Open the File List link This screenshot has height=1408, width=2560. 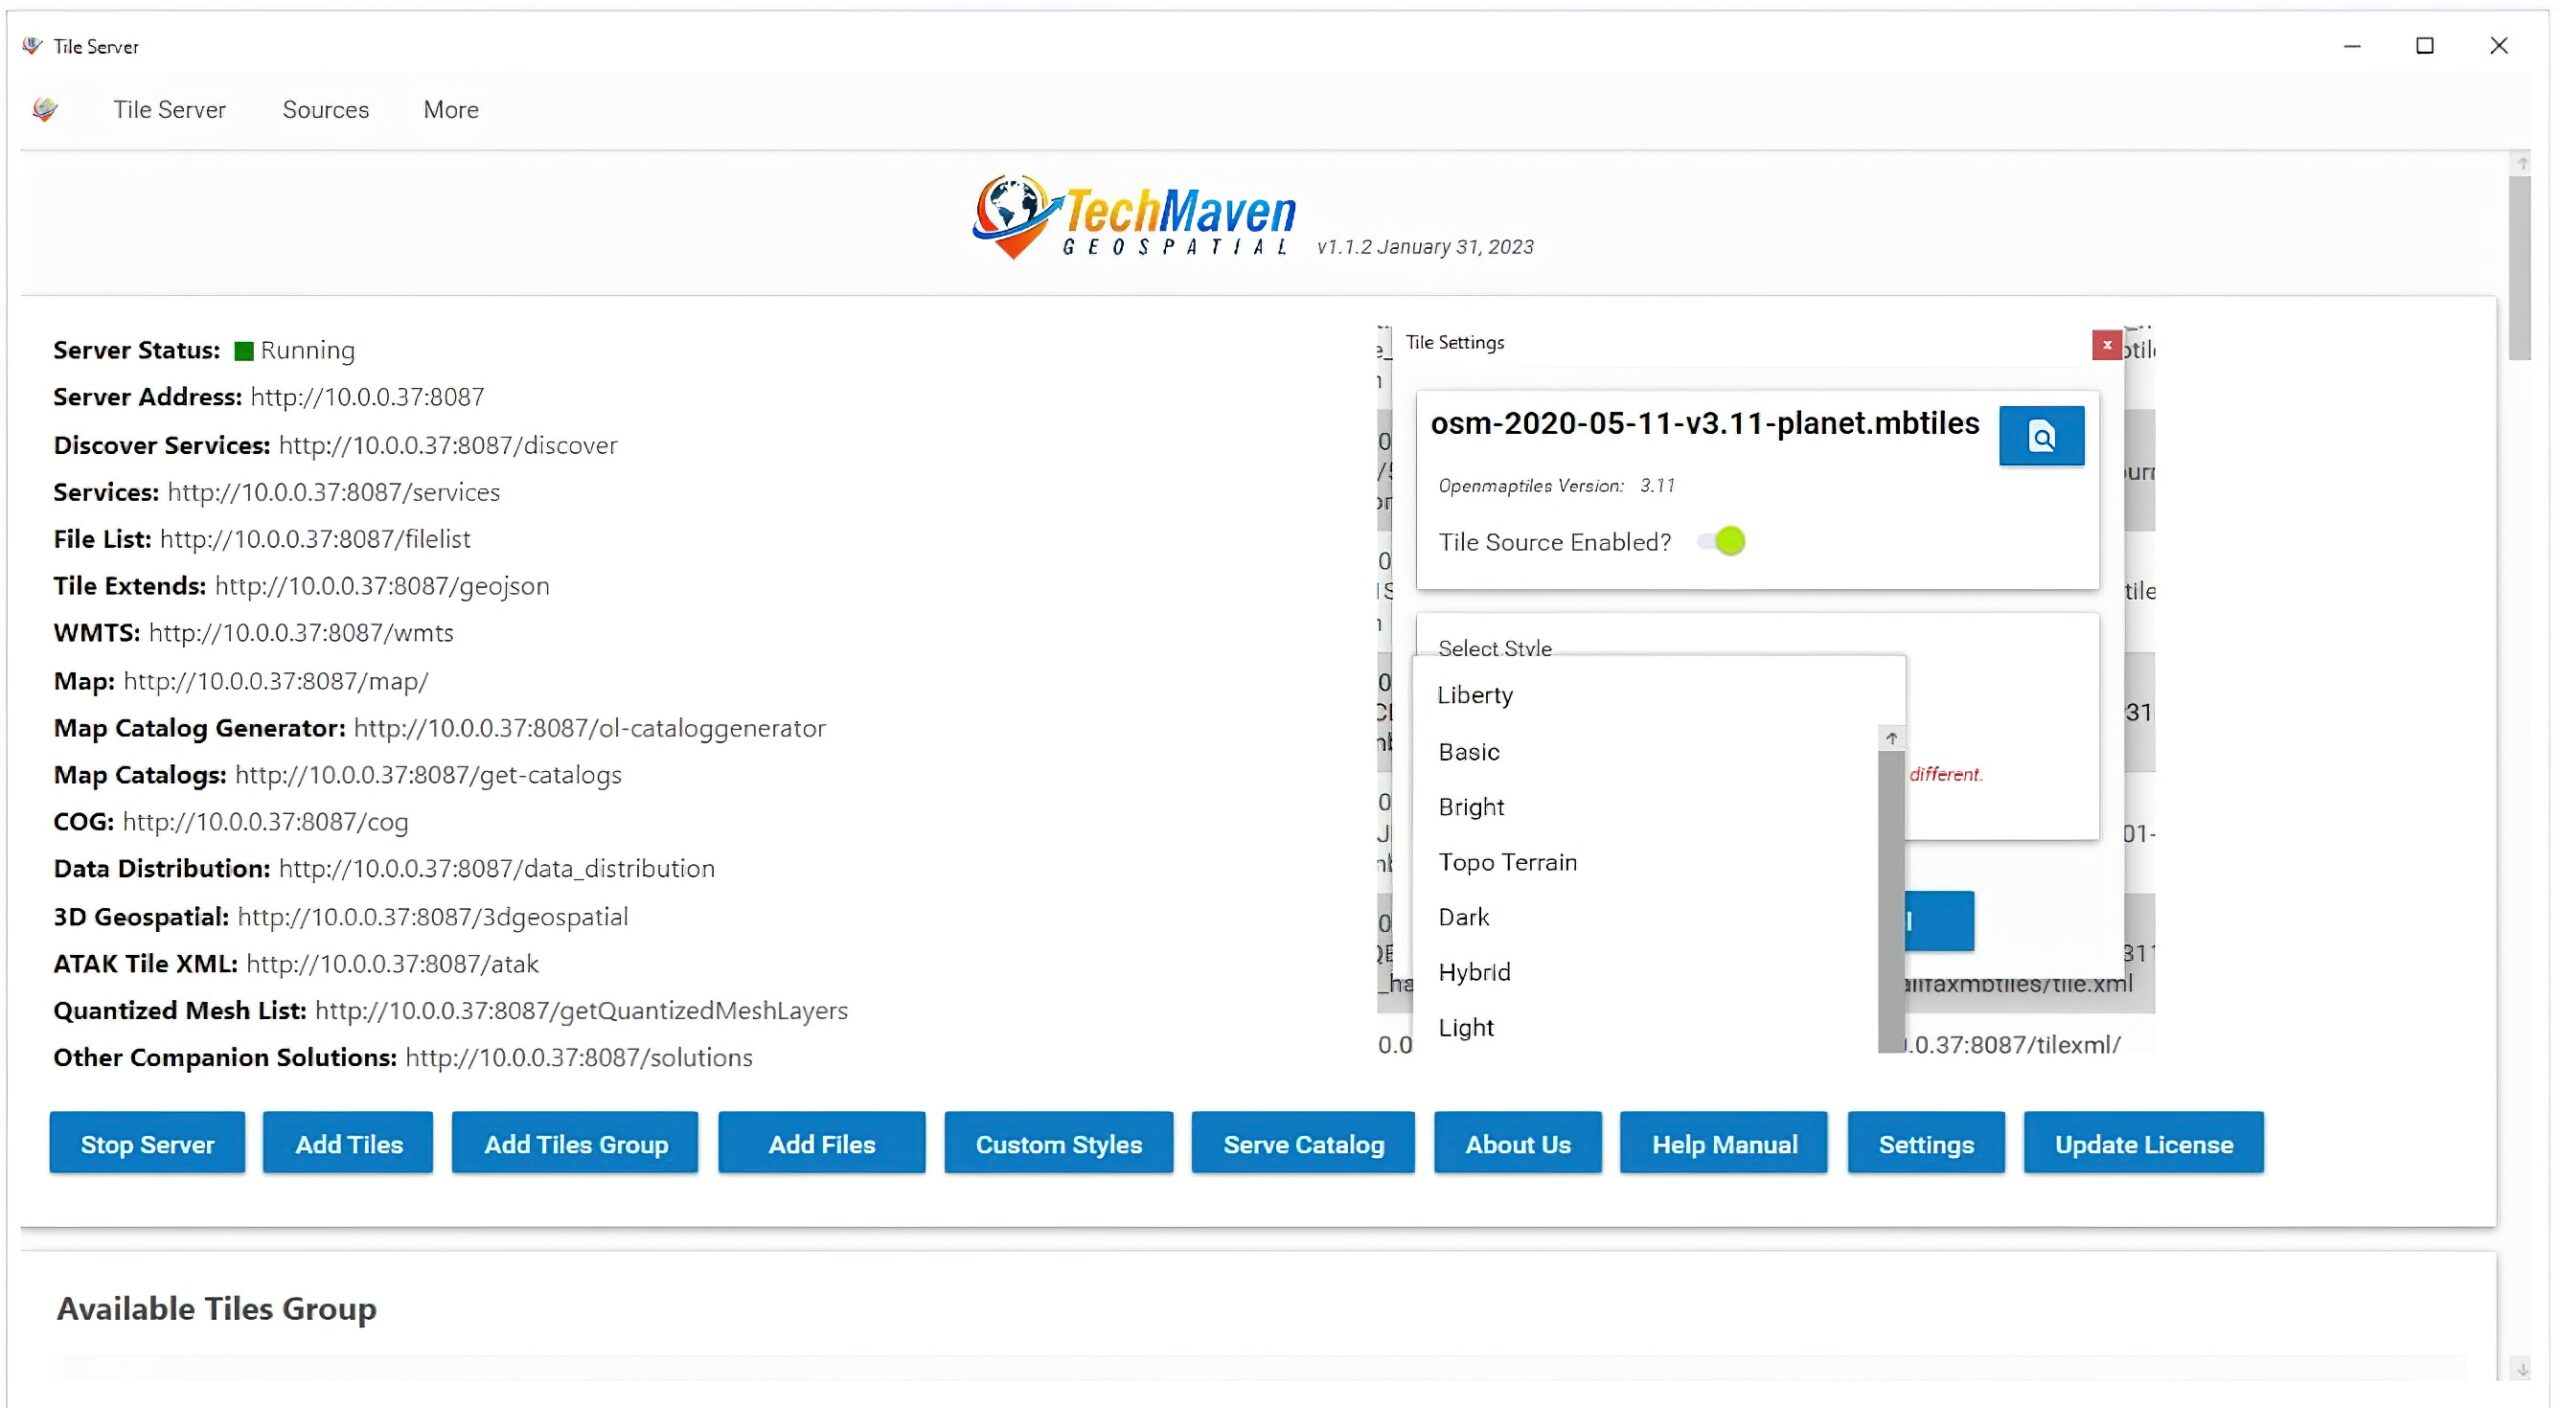click(315, 539)
